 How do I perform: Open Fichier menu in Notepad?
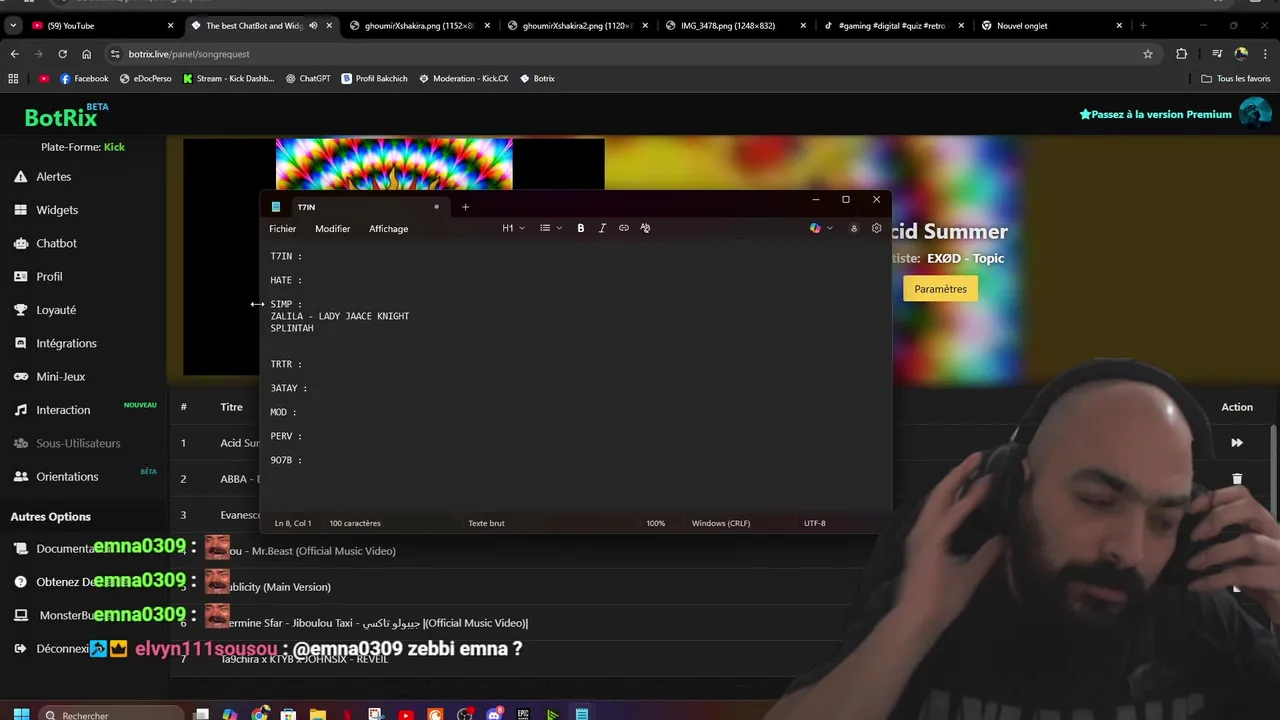pyautogui.click(x=282, y=229)
